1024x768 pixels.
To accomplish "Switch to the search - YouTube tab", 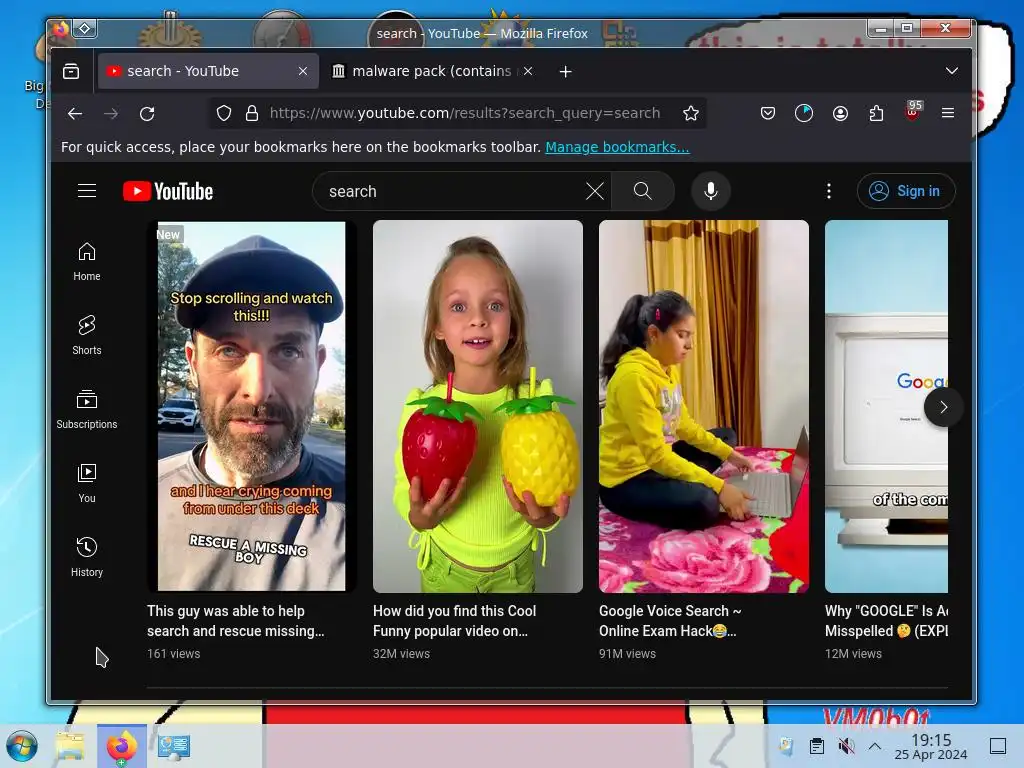I will [x=208, y=71].
